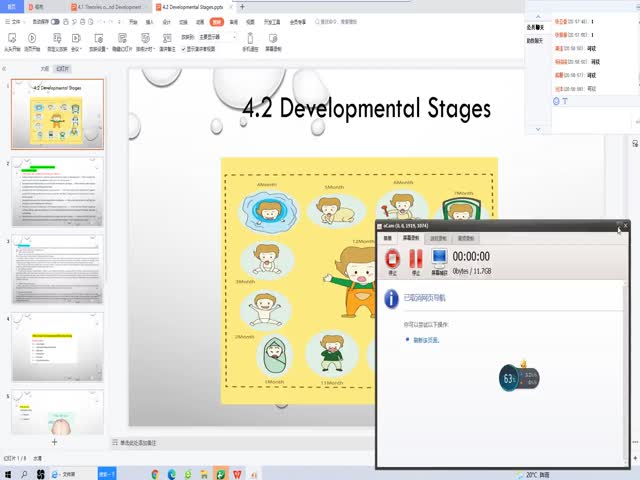Click the save icon in quick access toolbar
The image size is (640, 480).
[x=66, y=22]
